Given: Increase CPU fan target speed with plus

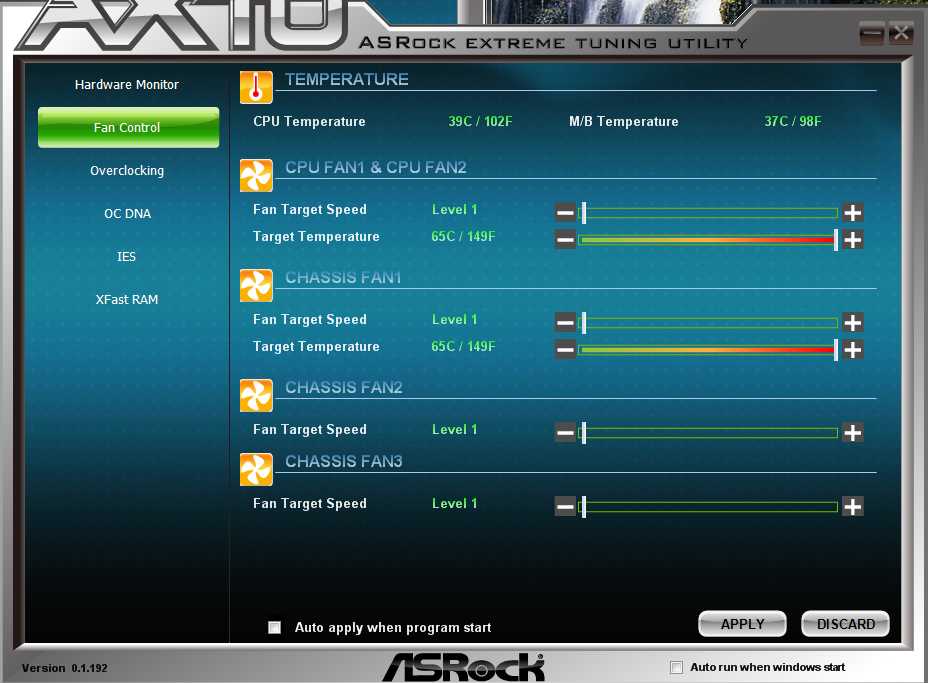Looking at the screenshot, I should pos(853,212).
